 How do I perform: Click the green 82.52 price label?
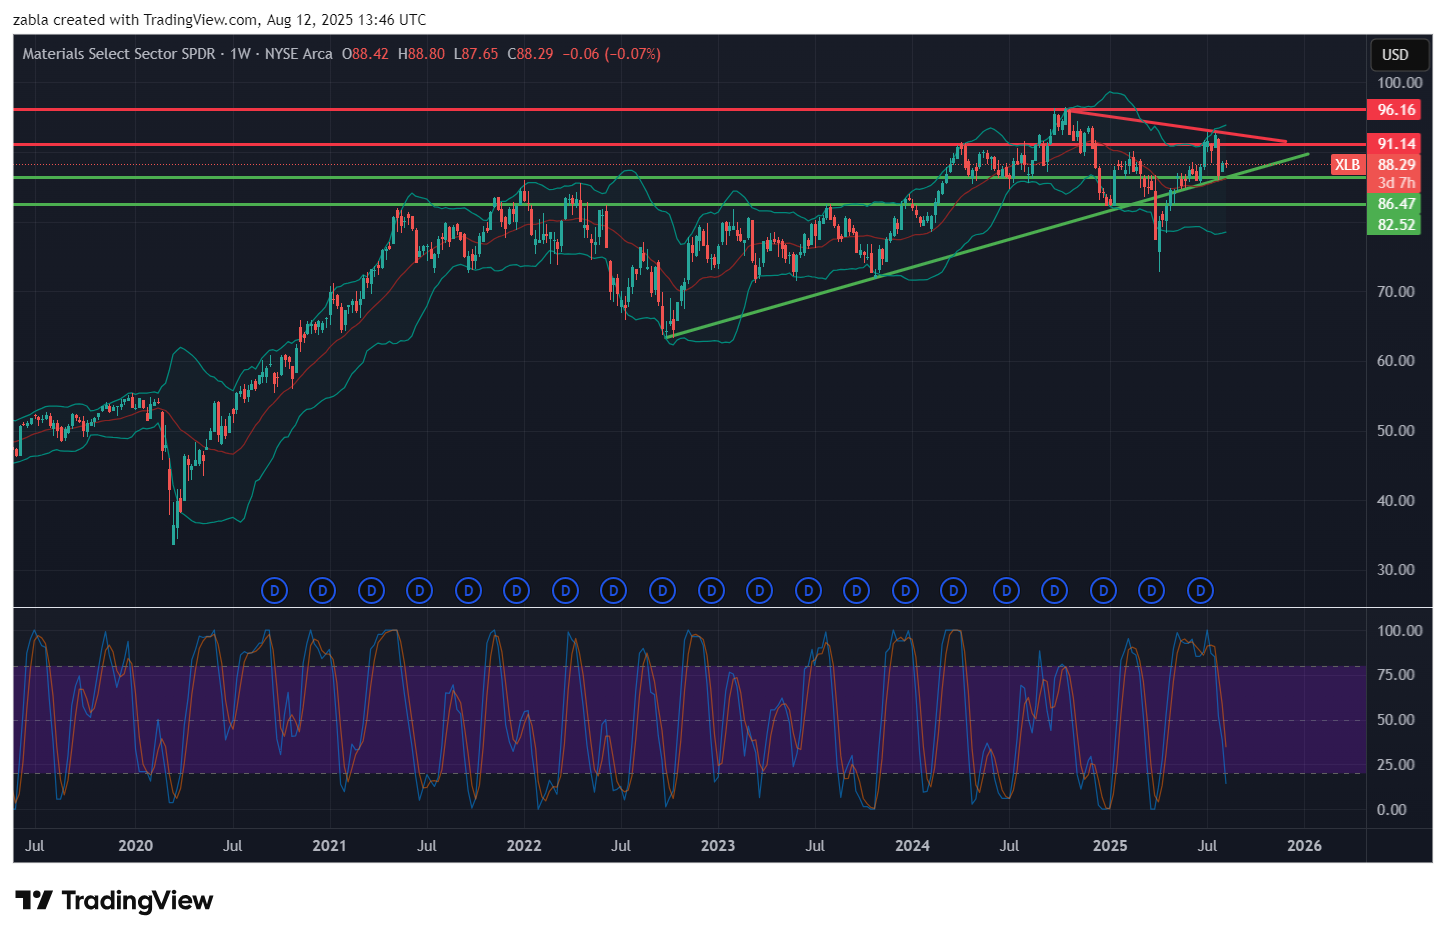(x=1396, y=224)
